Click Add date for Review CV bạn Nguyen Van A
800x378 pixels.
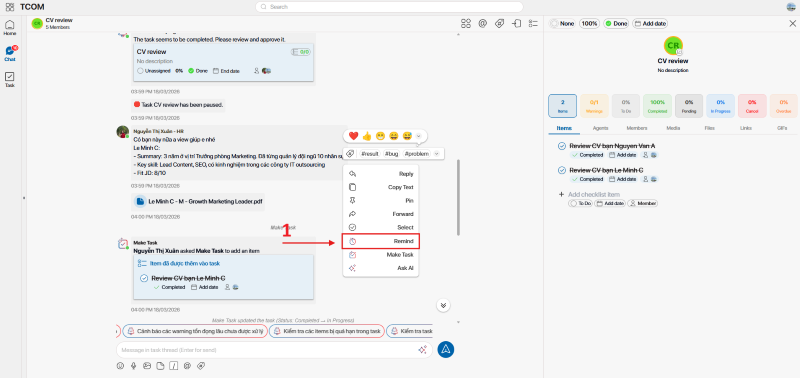(622, 155)
